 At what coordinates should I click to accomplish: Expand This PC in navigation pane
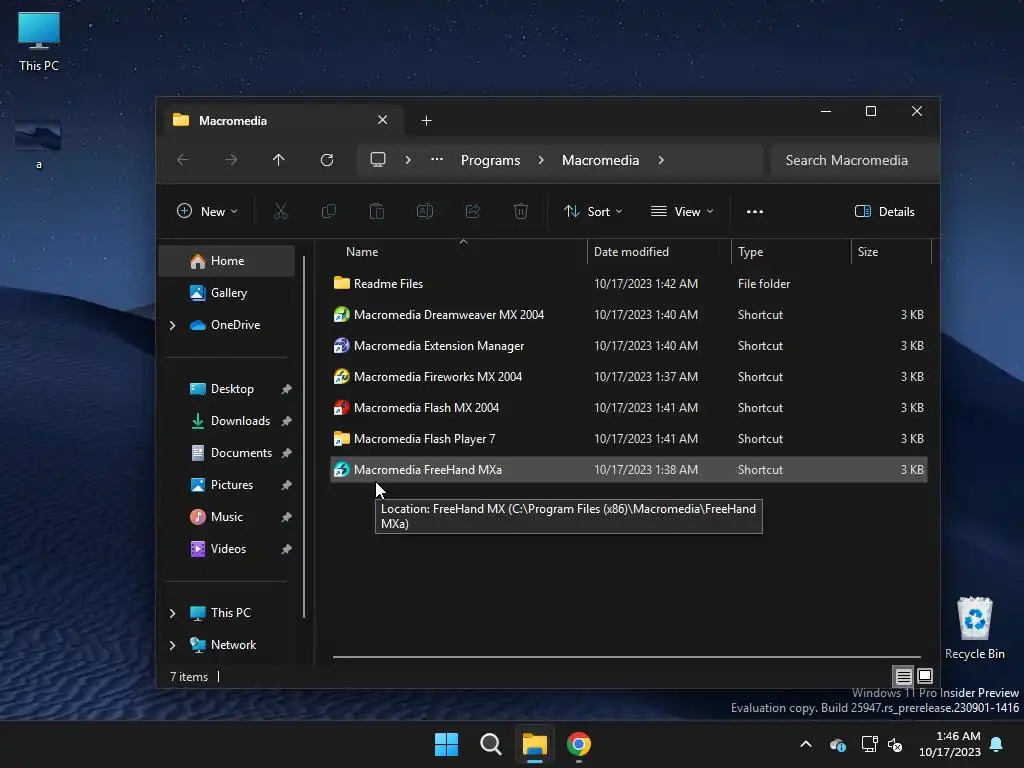[172, 613]
